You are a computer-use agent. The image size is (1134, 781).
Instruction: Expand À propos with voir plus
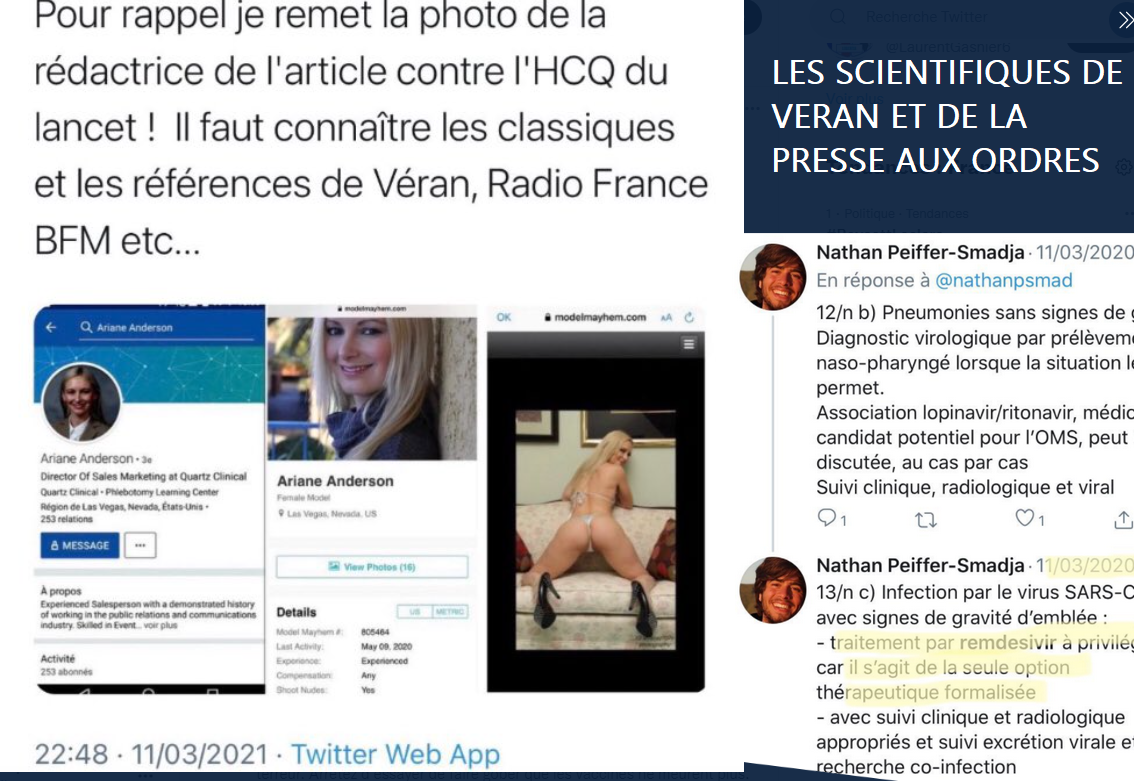coord(161,625)
